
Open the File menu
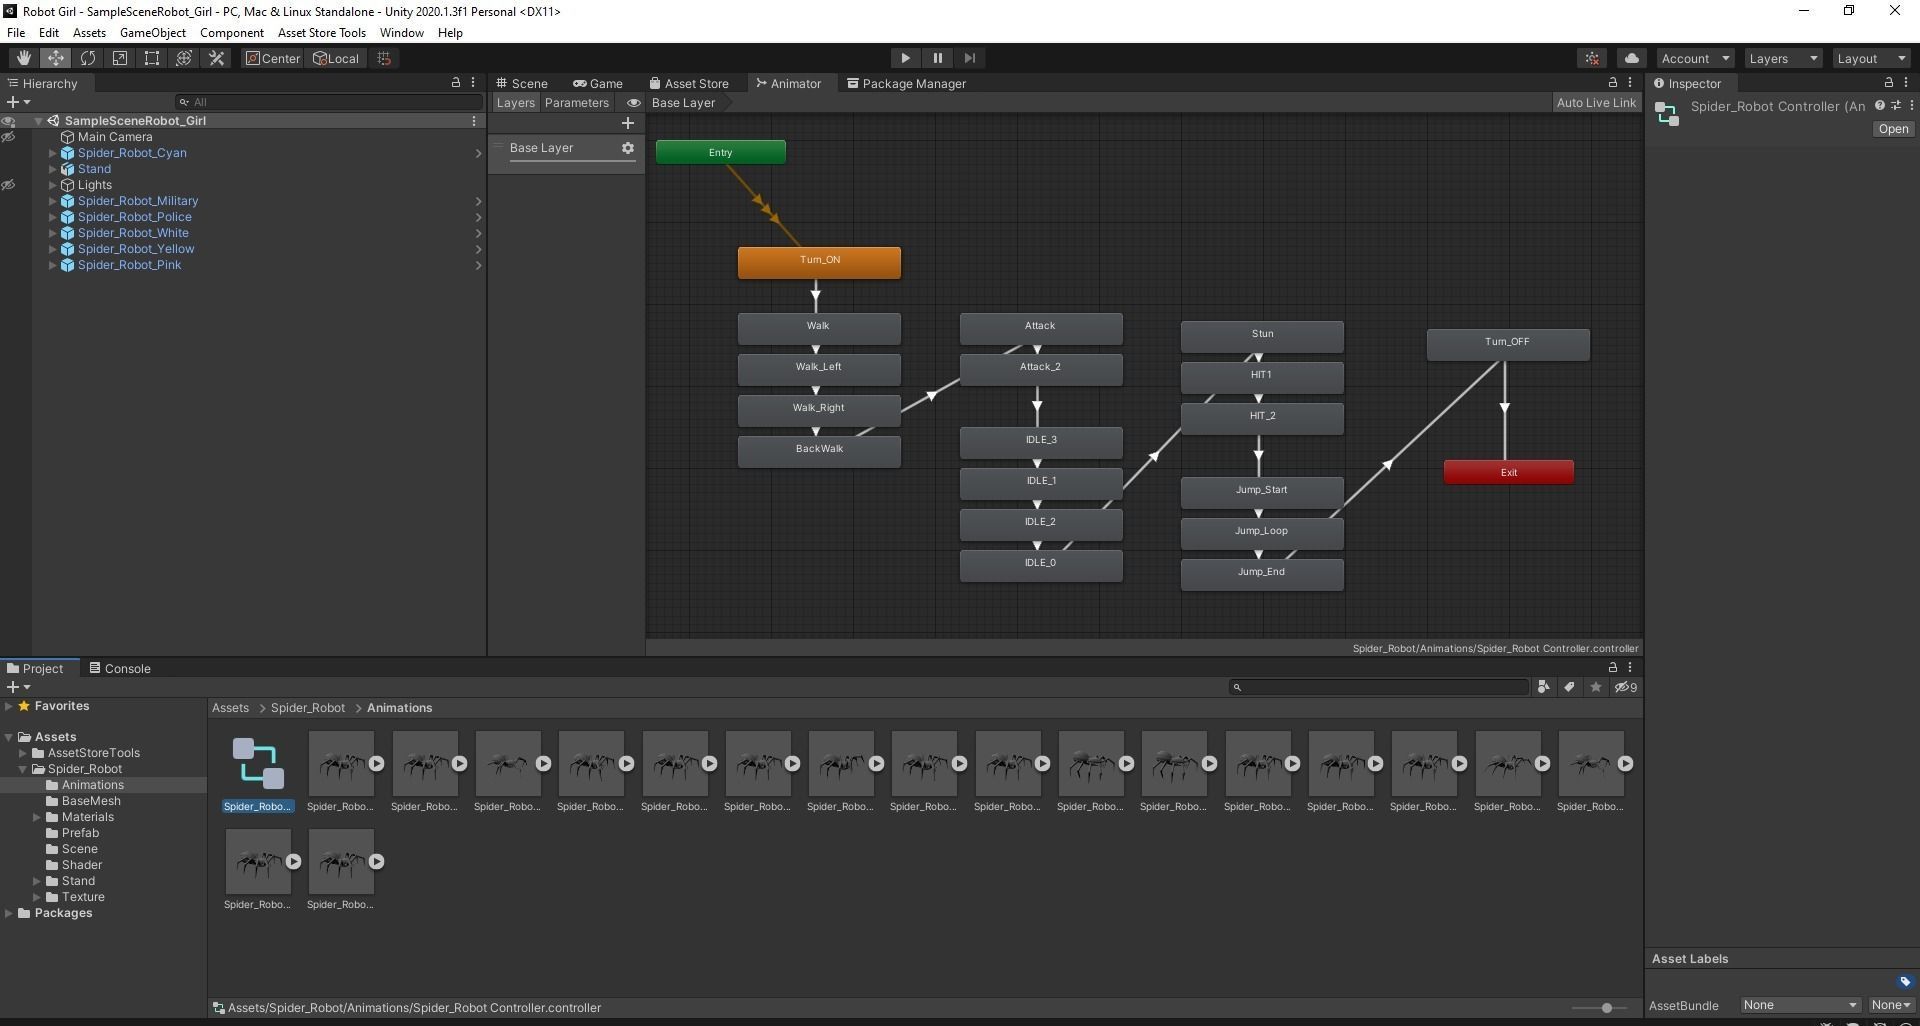(16, 33)
